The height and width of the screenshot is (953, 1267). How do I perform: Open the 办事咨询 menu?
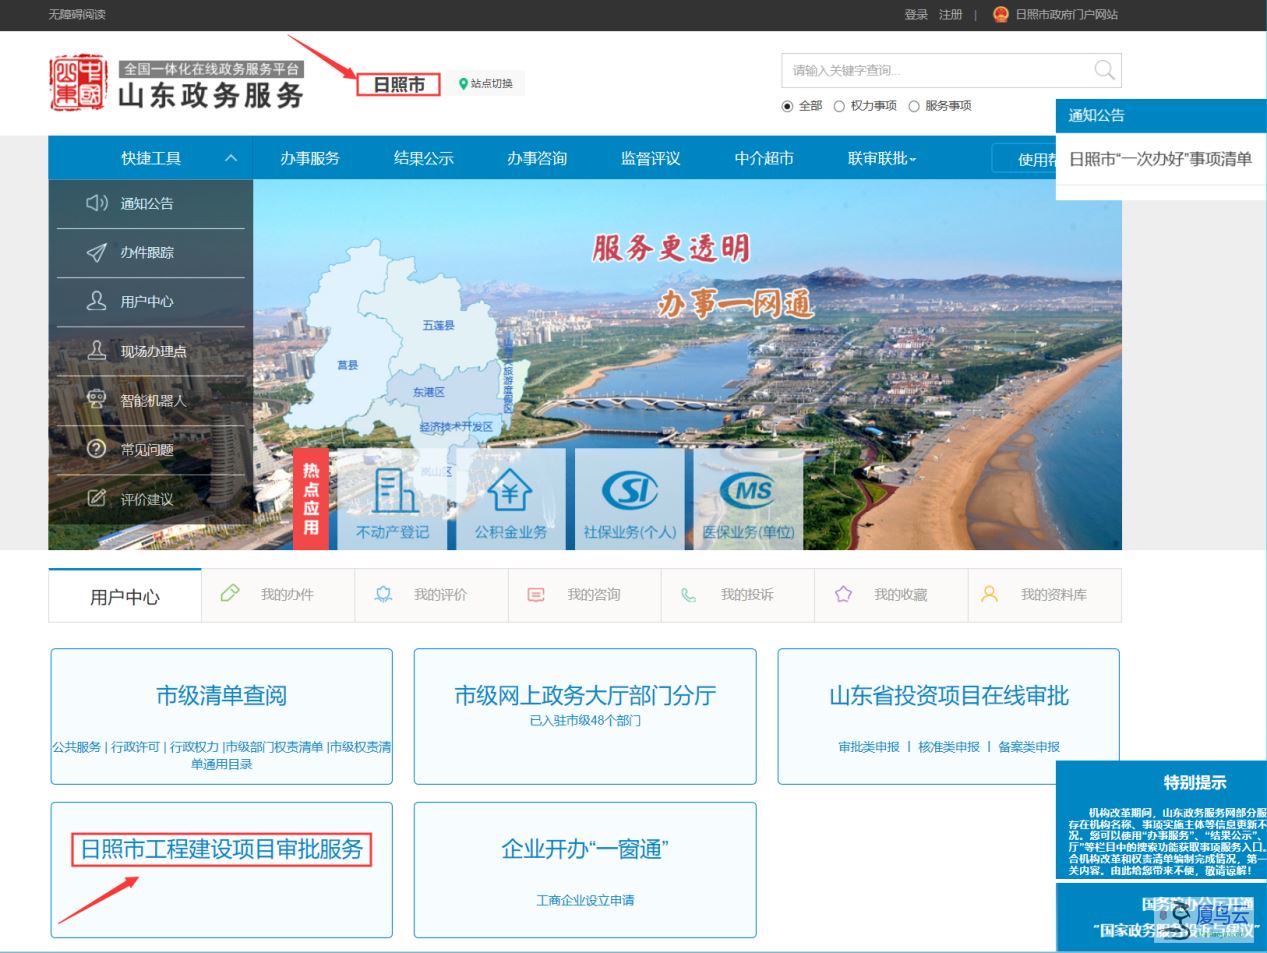tap(537, 158)
